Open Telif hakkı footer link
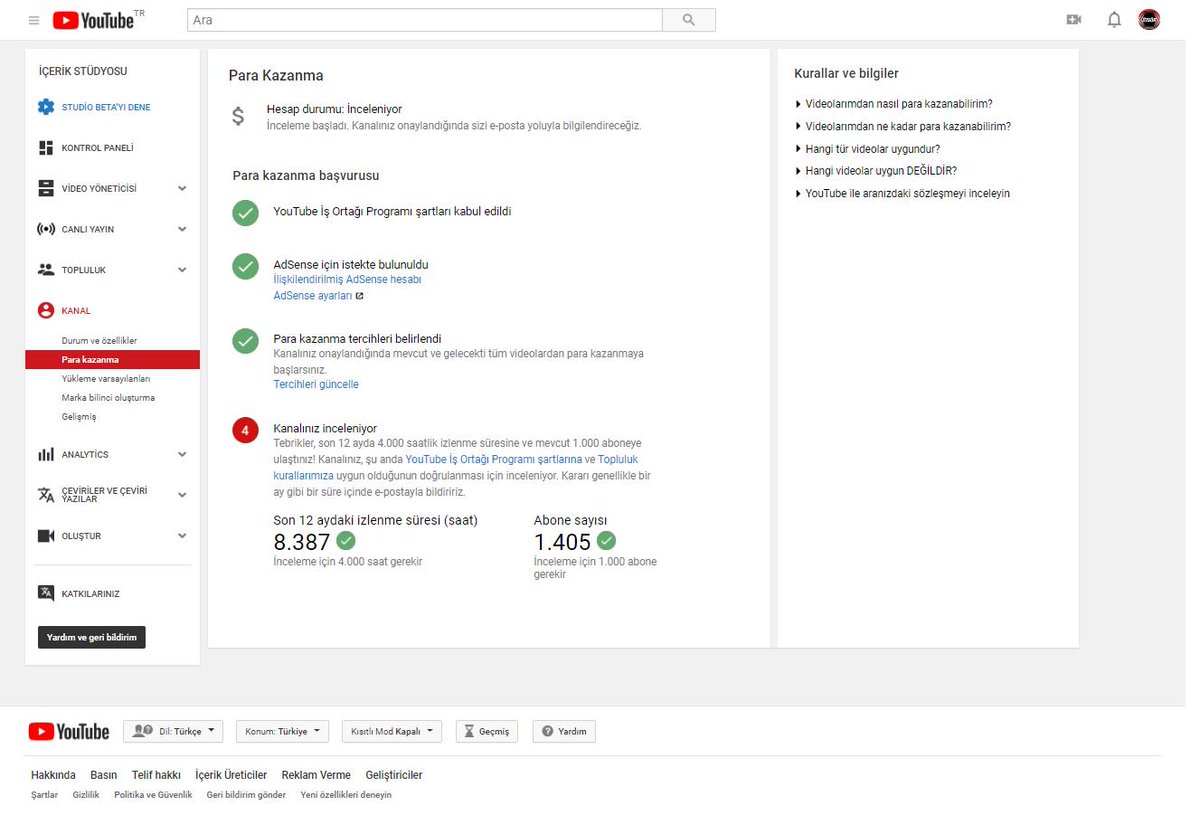The image size is (1200, 825). tap(156, 775)
